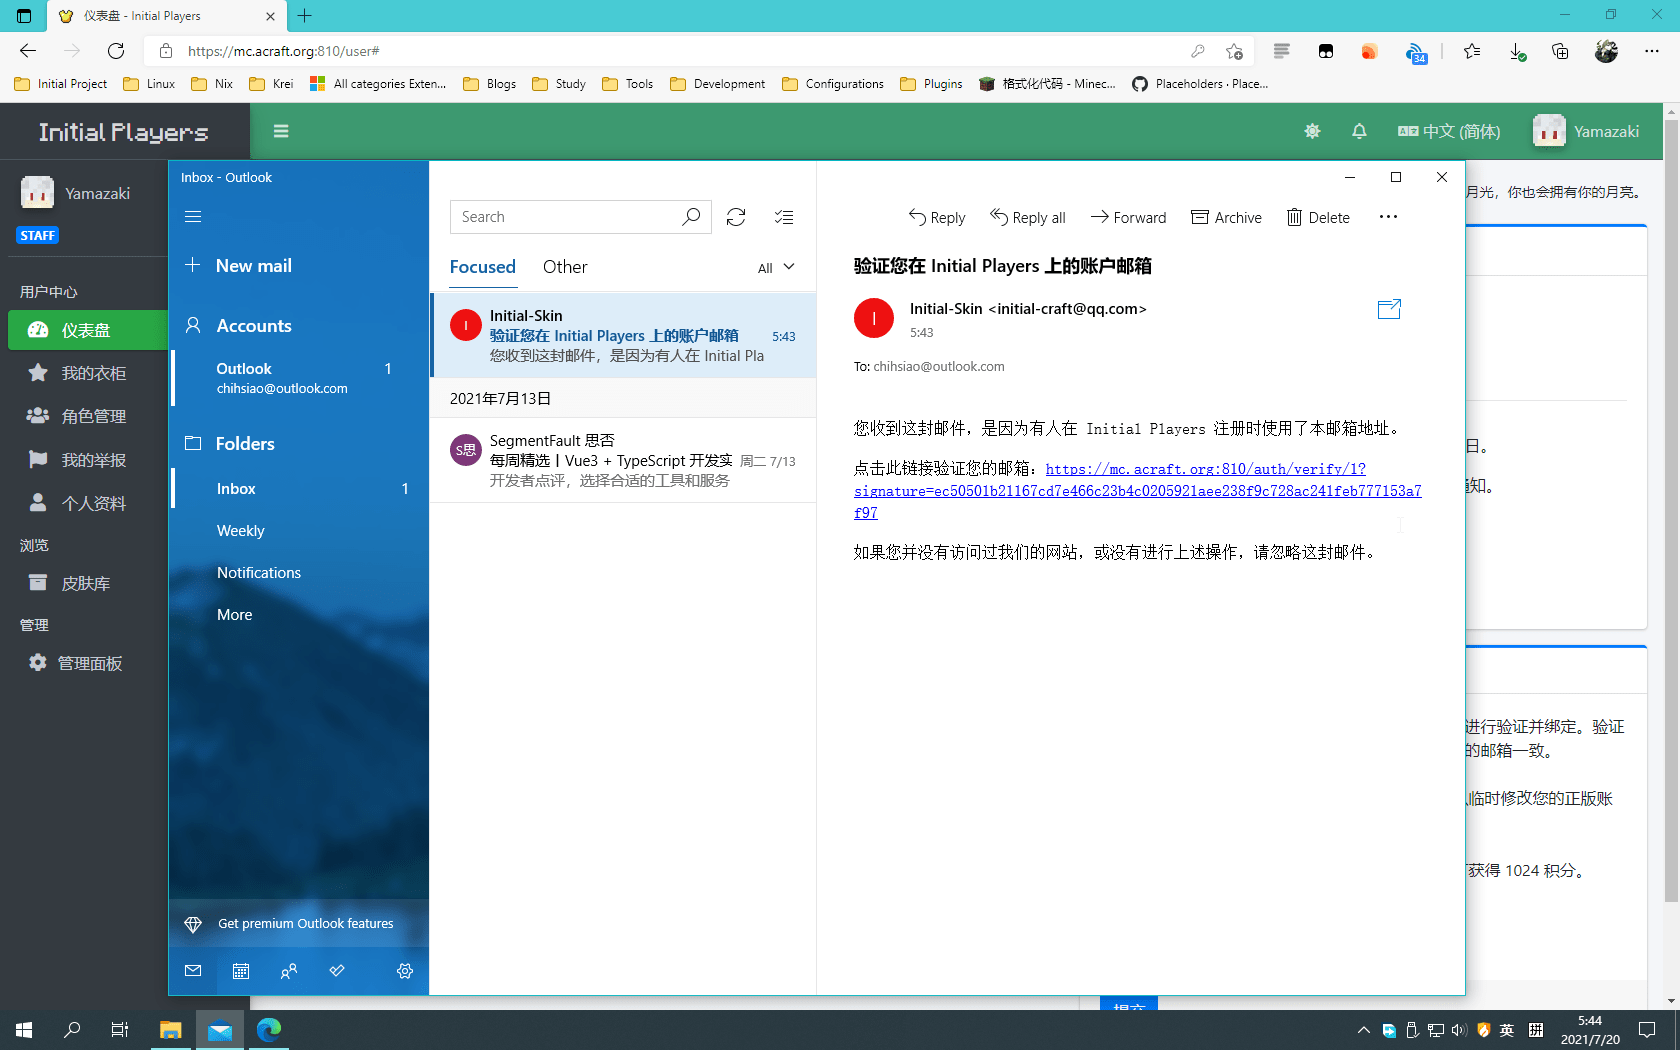Open 管理面板 admin panel
The height and width of the screenshot is (1050, 1680).
coord(87,662)
